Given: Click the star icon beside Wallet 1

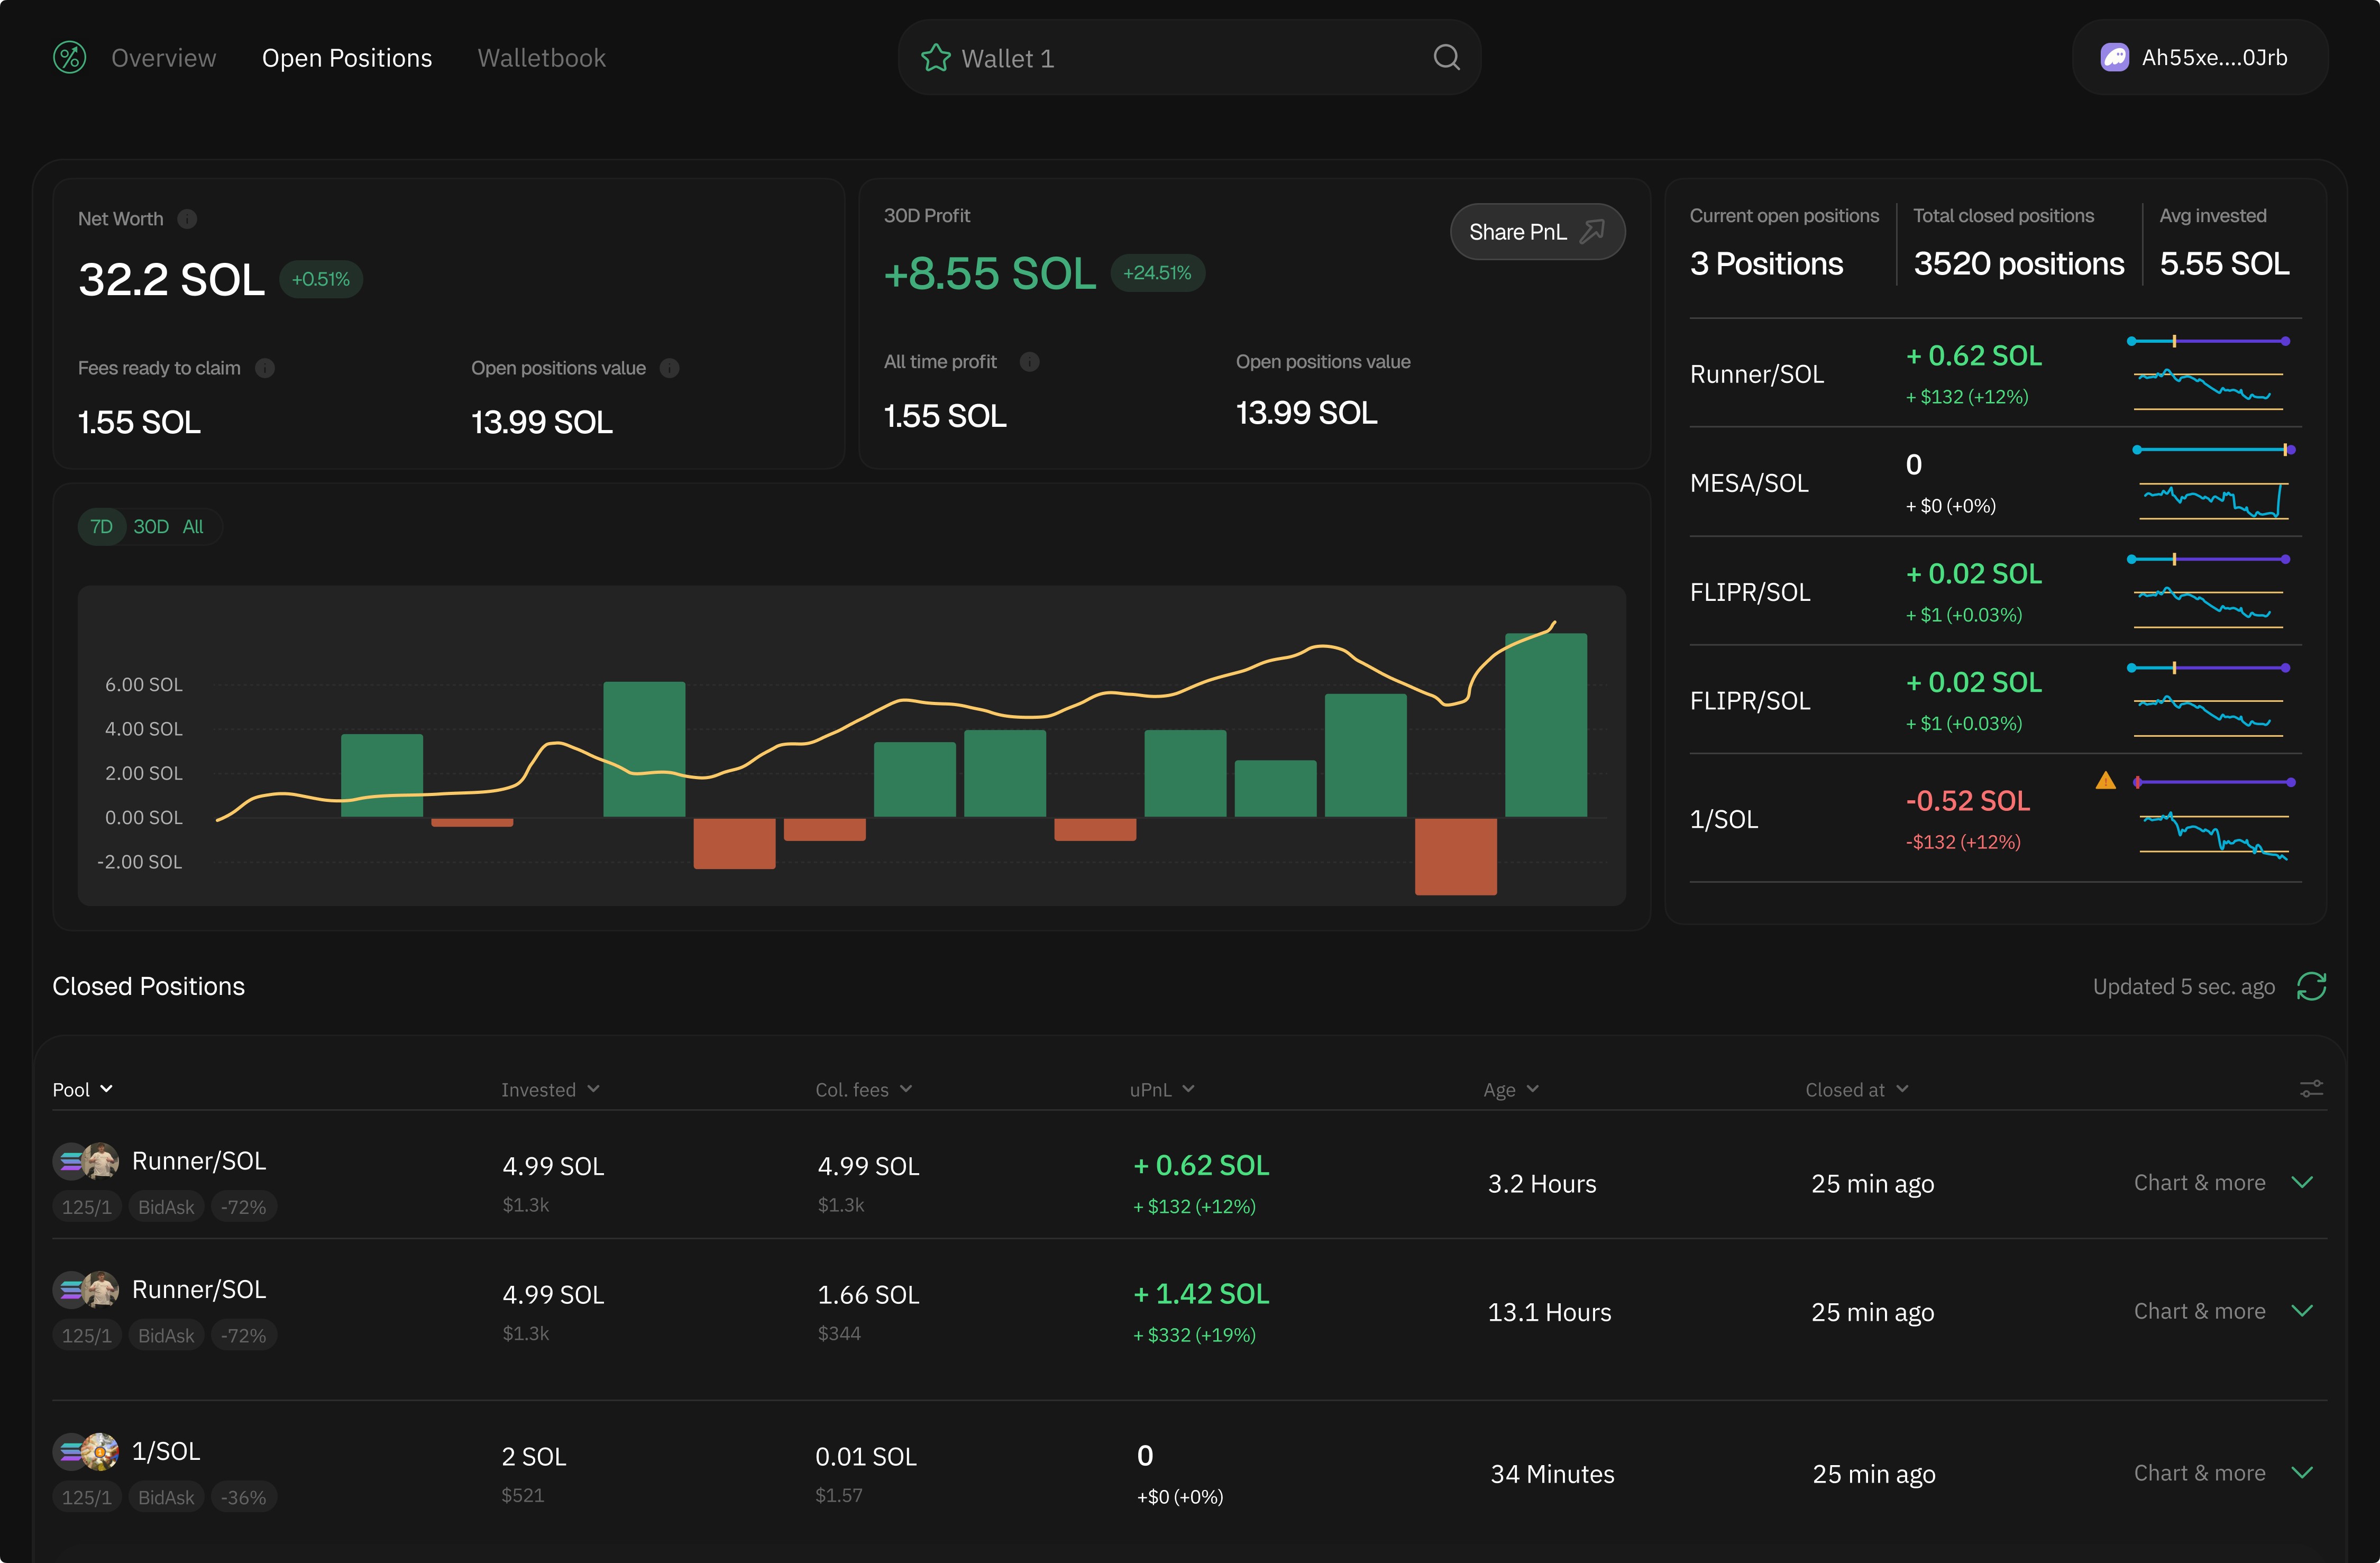Looking at the screenshot, I should (935, 58).
